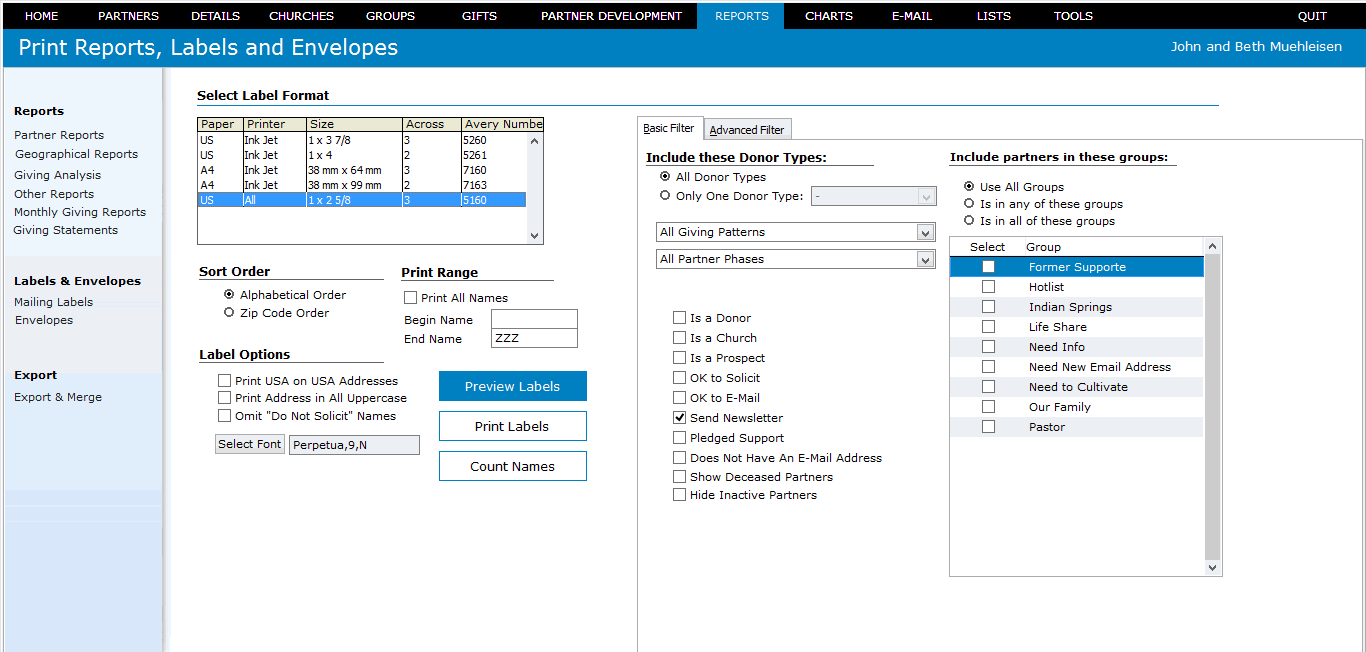Select Alphabetical Order sort option

pos(229,295)
